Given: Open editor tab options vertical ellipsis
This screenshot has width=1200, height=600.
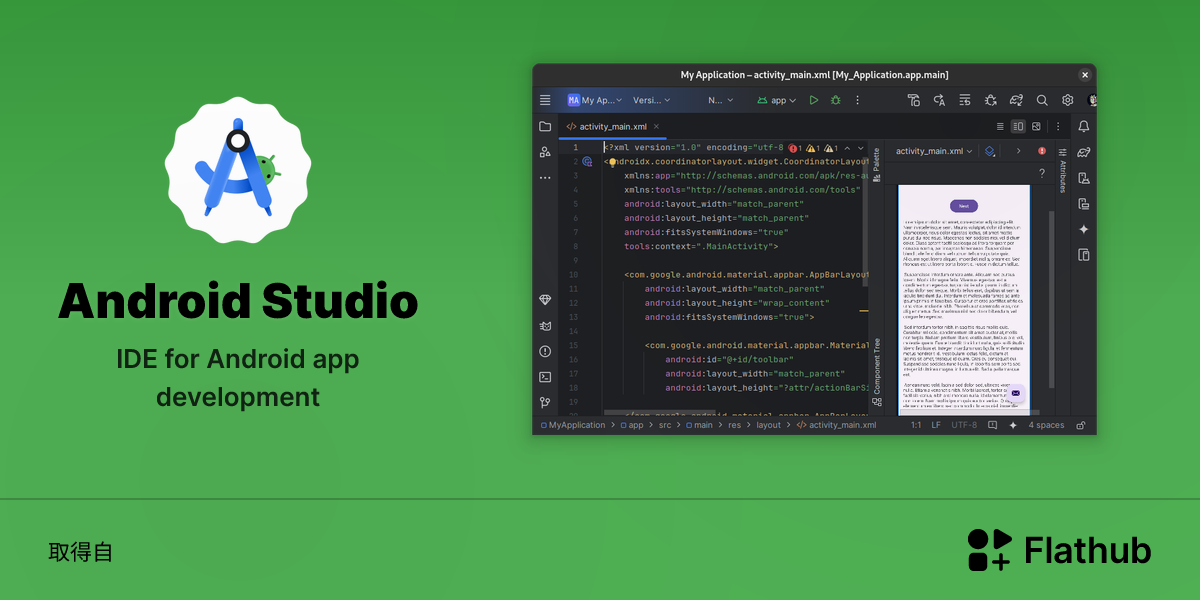Looking at the screenshot, I should point(1058,127).
